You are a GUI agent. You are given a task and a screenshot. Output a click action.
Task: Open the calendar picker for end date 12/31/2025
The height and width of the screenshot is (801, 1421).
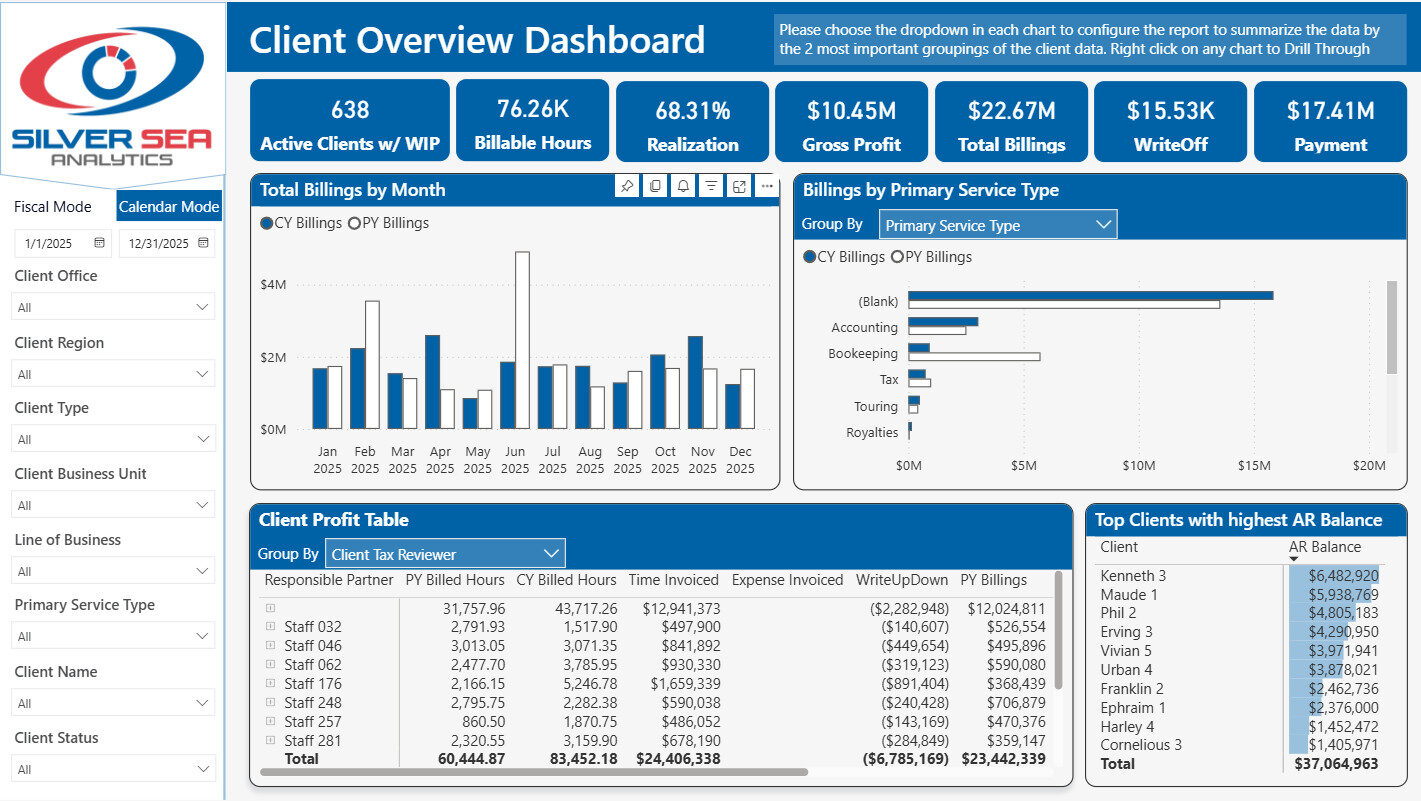tap(204, 243)
